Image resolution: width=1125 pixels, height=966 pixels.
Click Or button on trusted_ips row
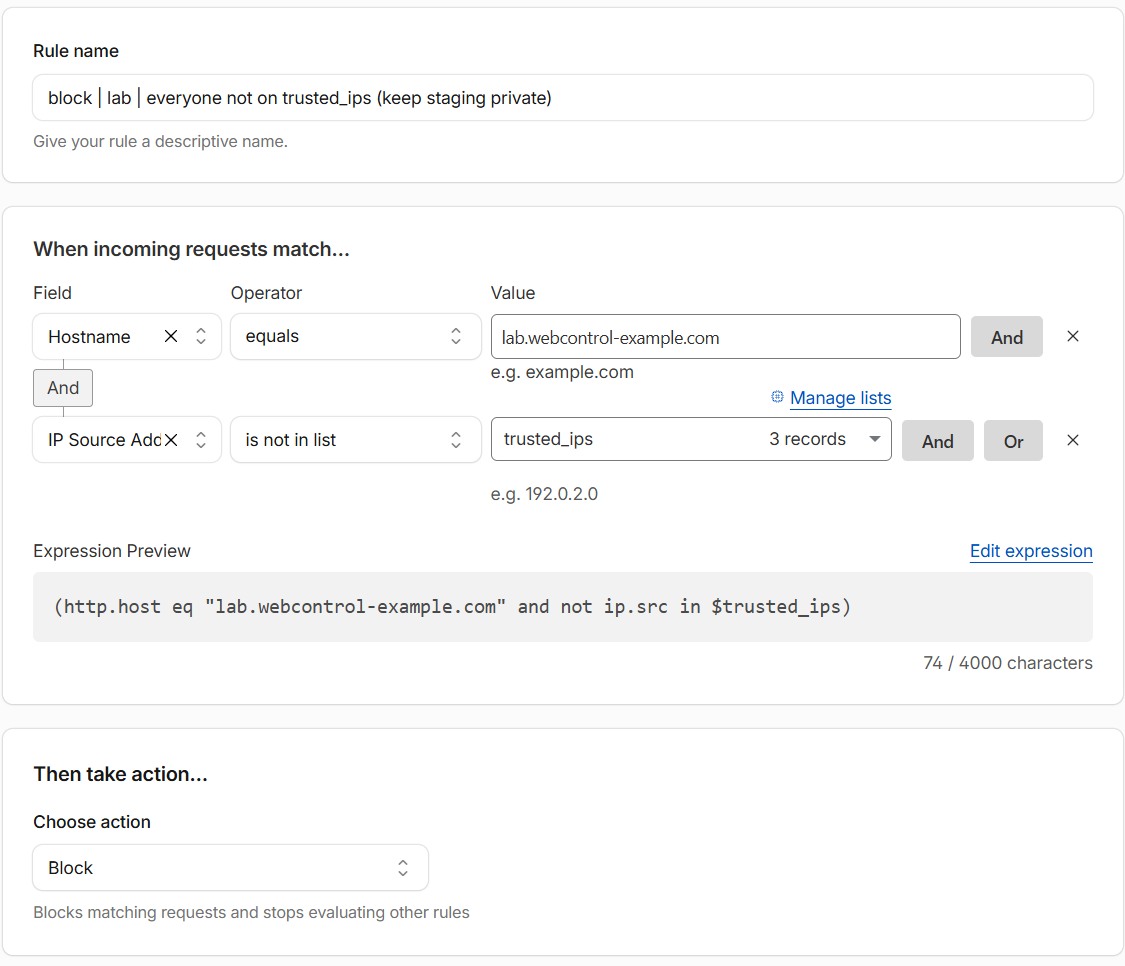point(1013,441)
